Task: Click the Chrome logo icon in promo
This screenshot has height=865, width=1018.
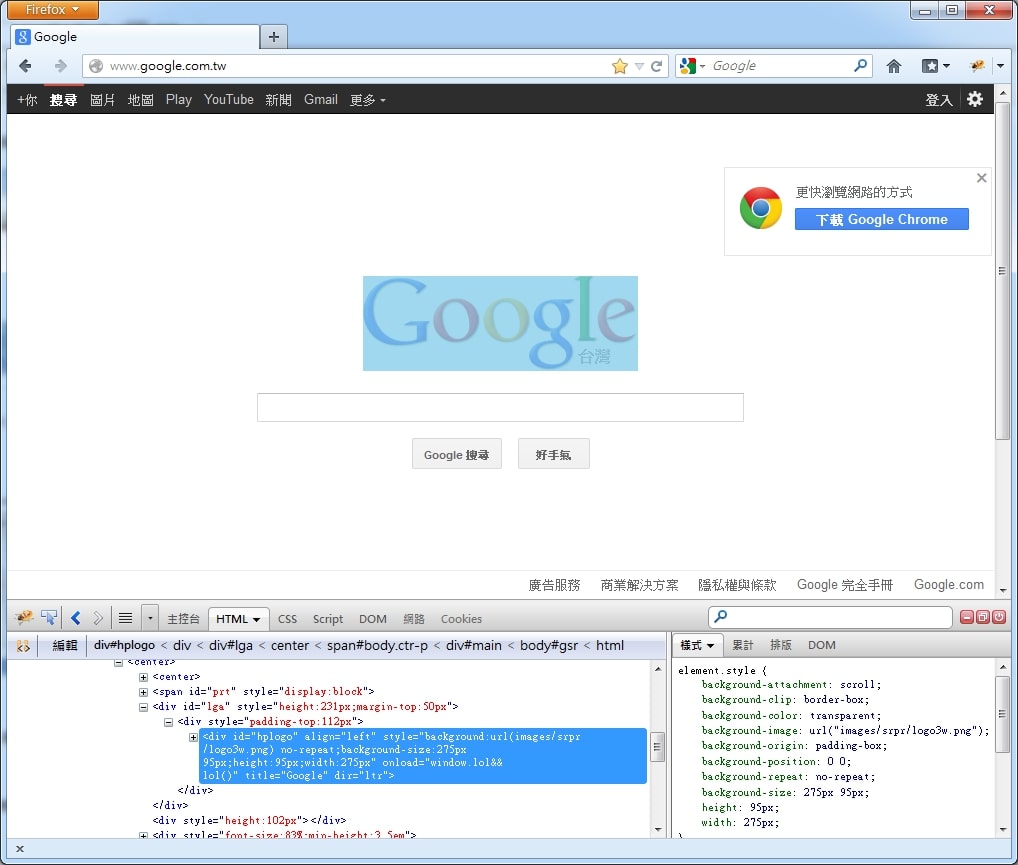Action: [760, 208]
